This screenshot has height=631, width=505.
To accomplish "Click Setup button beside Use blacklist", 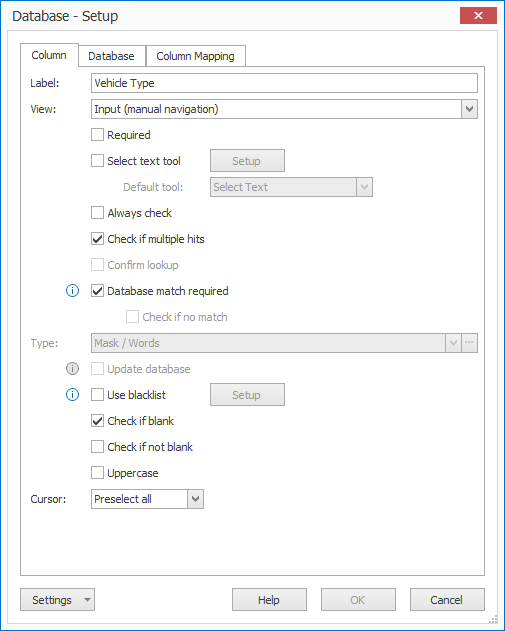I will pos(247,394).
